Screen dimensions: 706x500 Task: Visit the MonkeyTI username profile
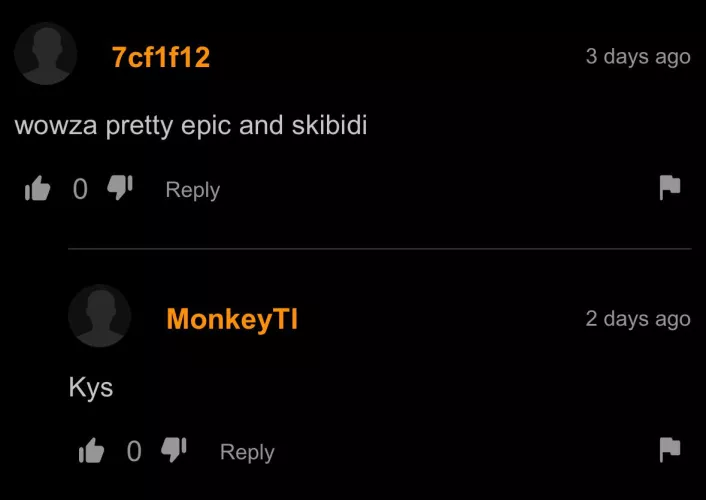click(x=232, y=320)
